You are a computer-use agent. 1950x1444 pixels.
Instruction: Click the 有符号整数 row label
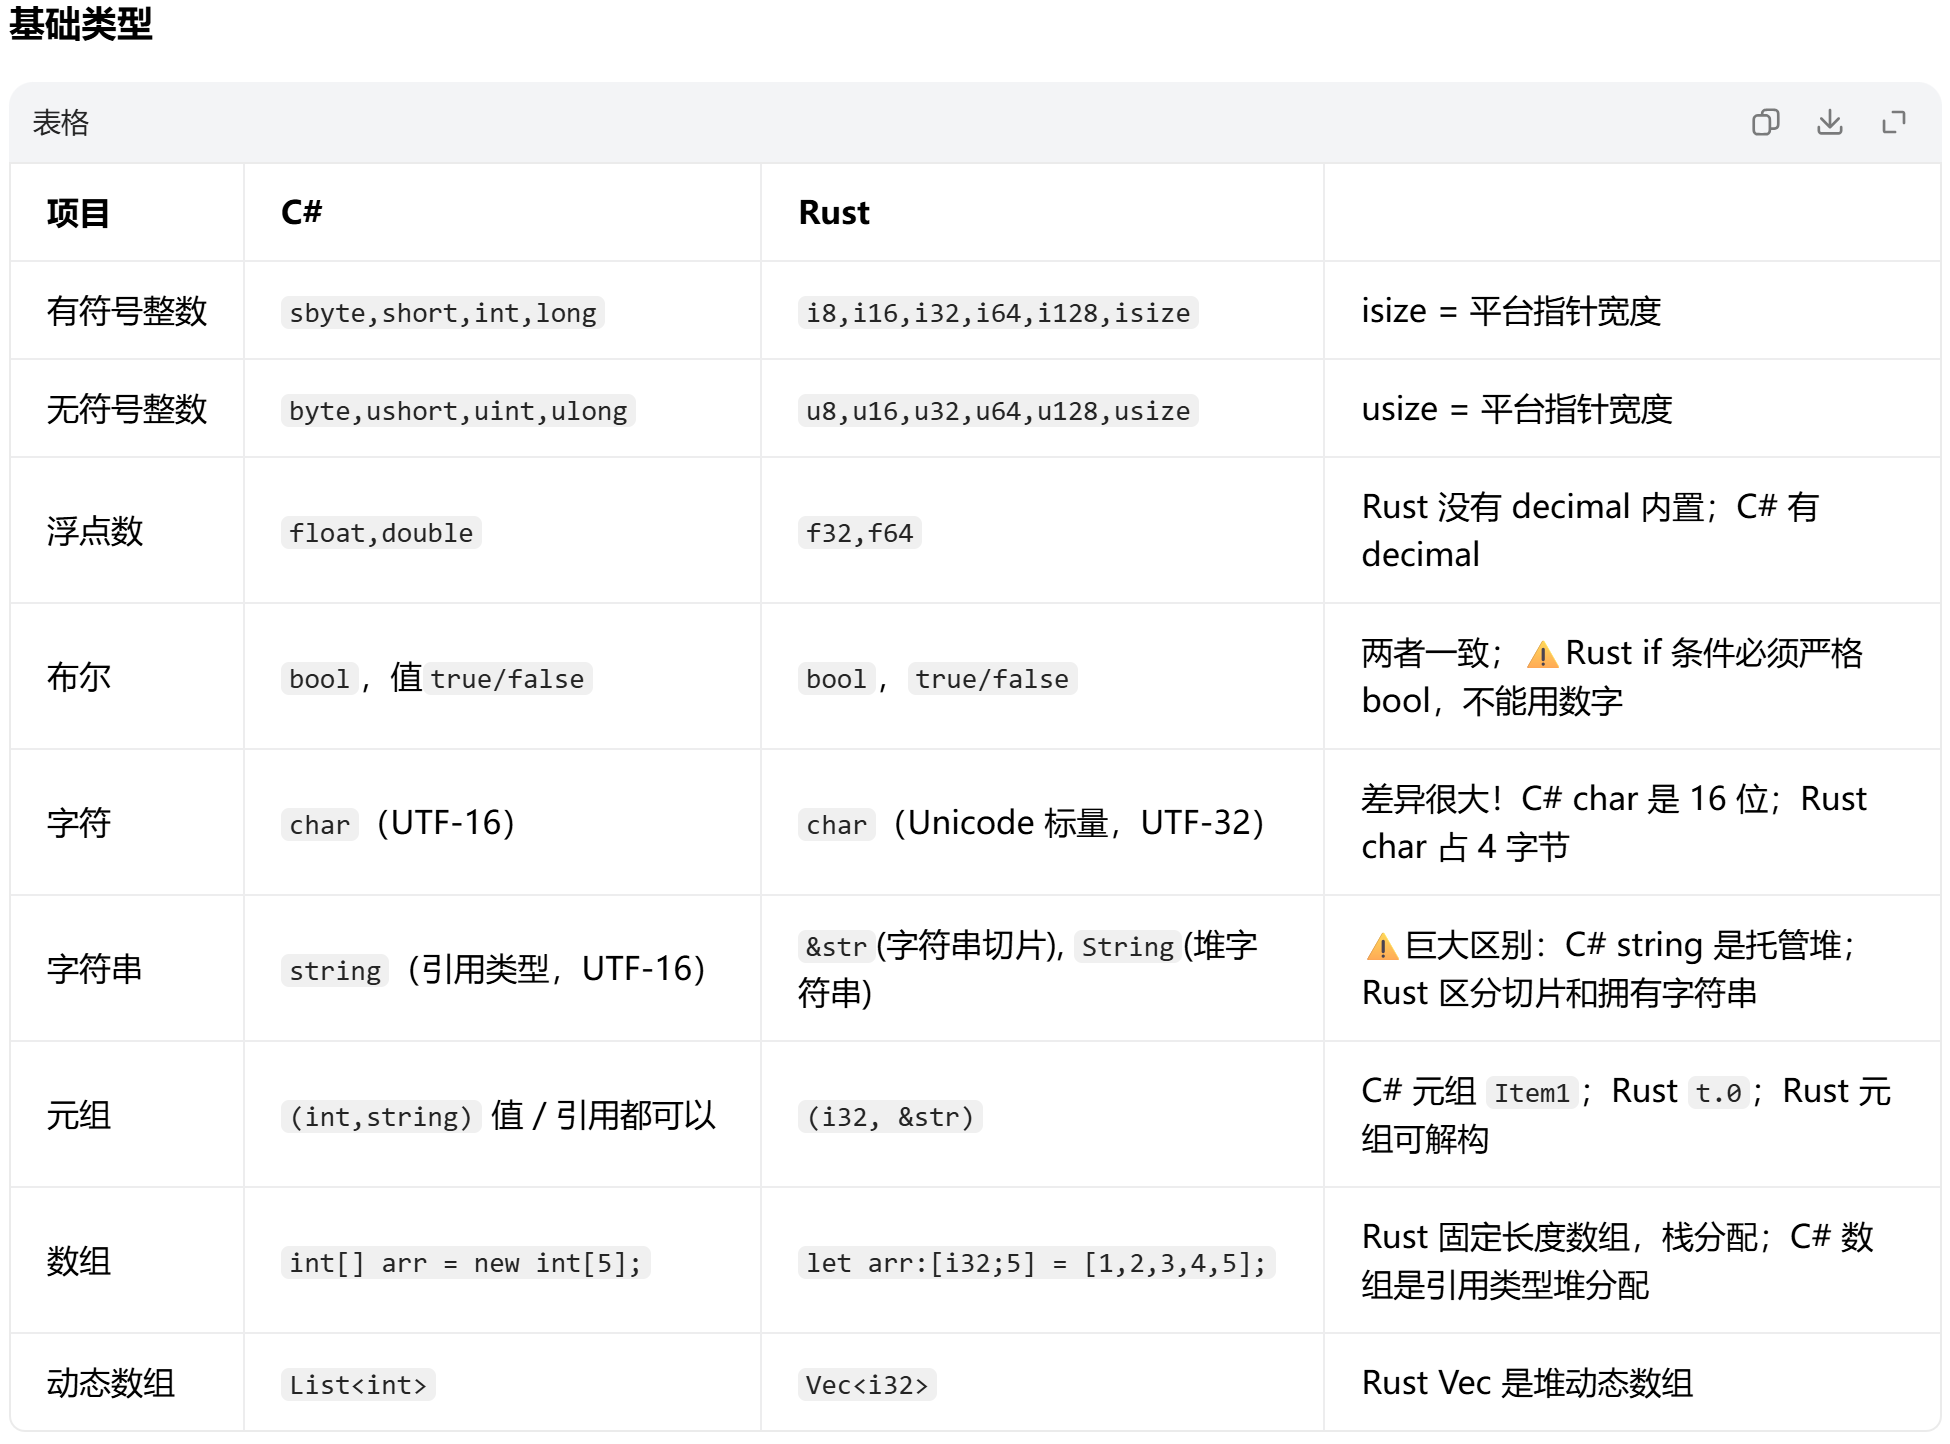tap(127, 311)
